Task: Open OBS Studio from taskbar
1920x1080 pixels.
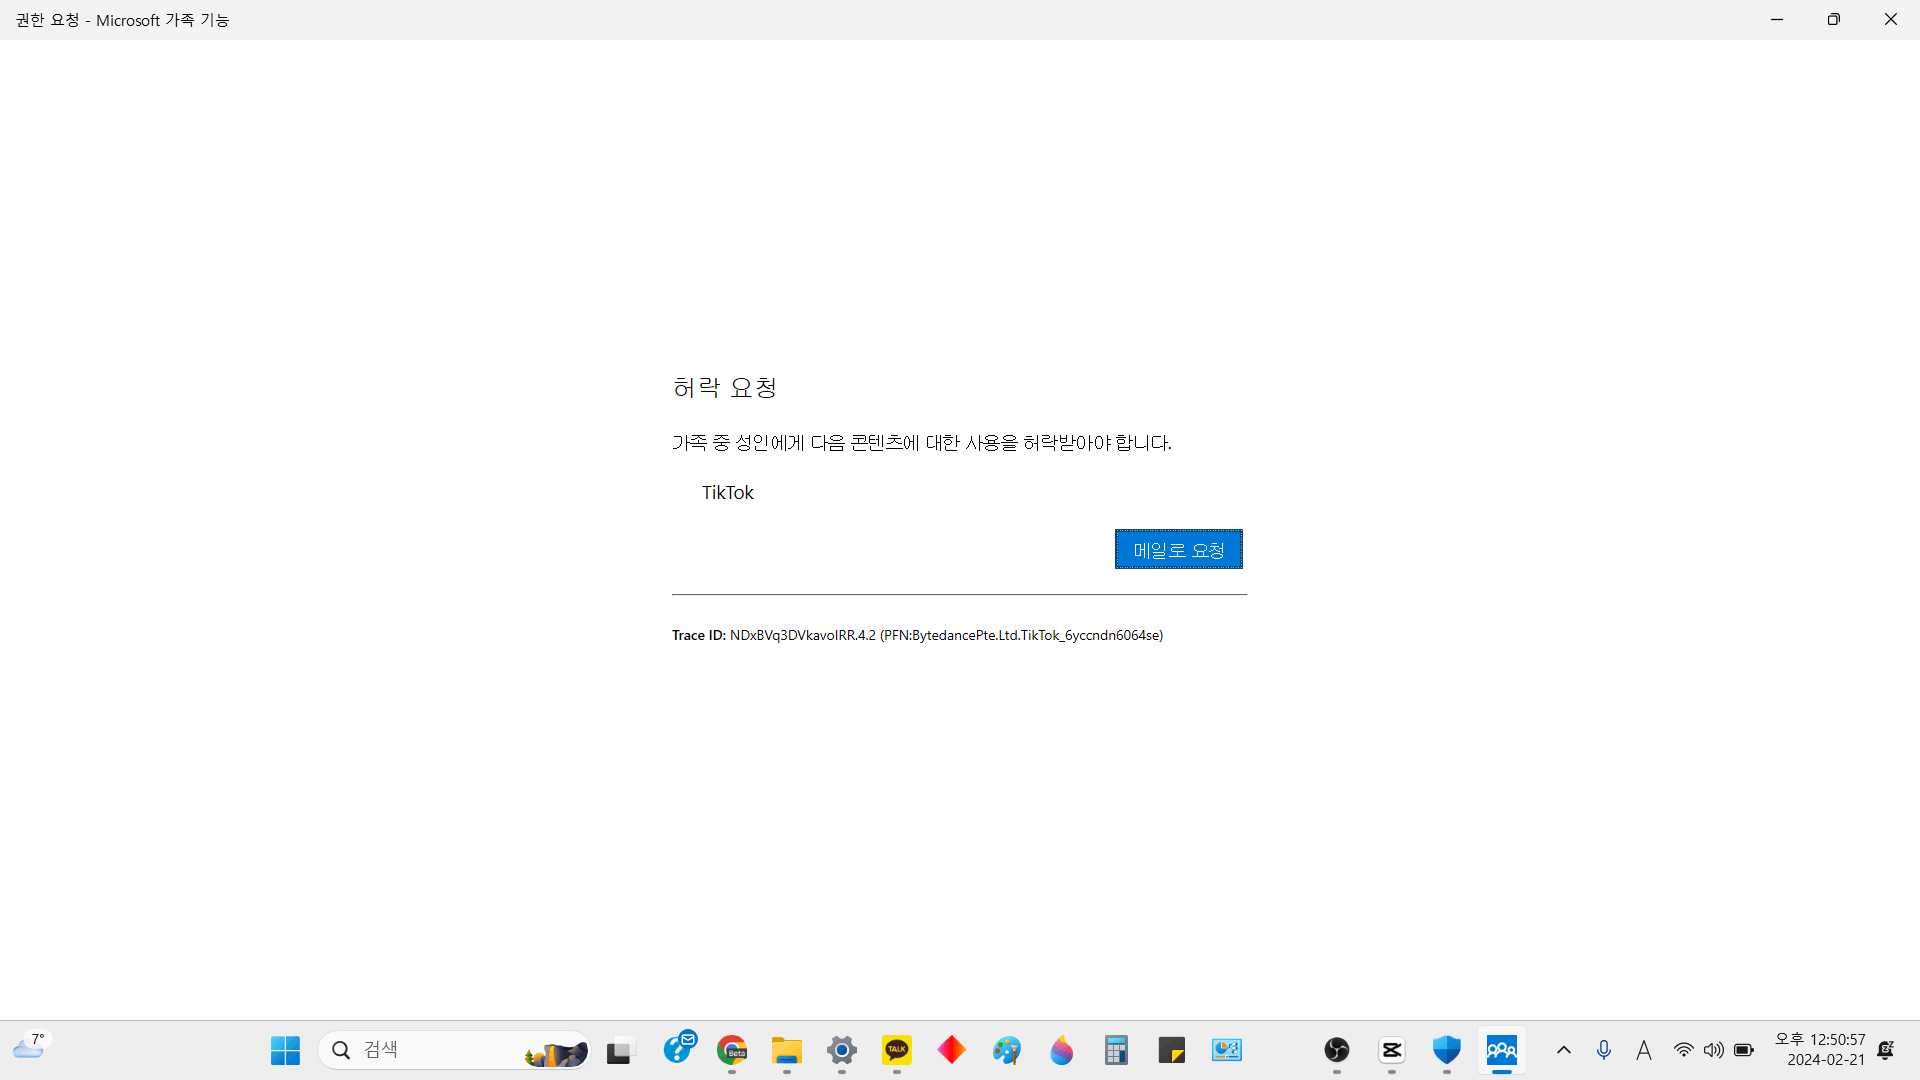Action: [1337, 1050]
